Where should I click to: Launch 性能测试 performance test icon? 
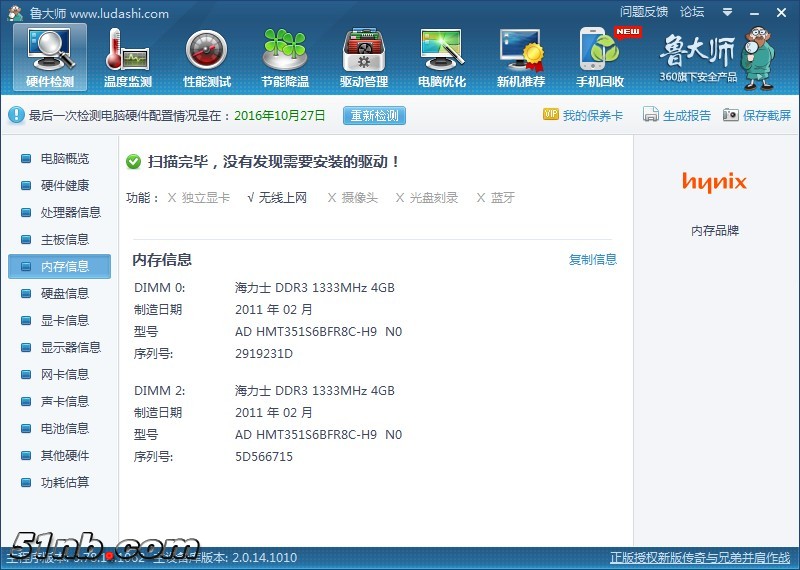pyautogui.click(x=207, y=56)
